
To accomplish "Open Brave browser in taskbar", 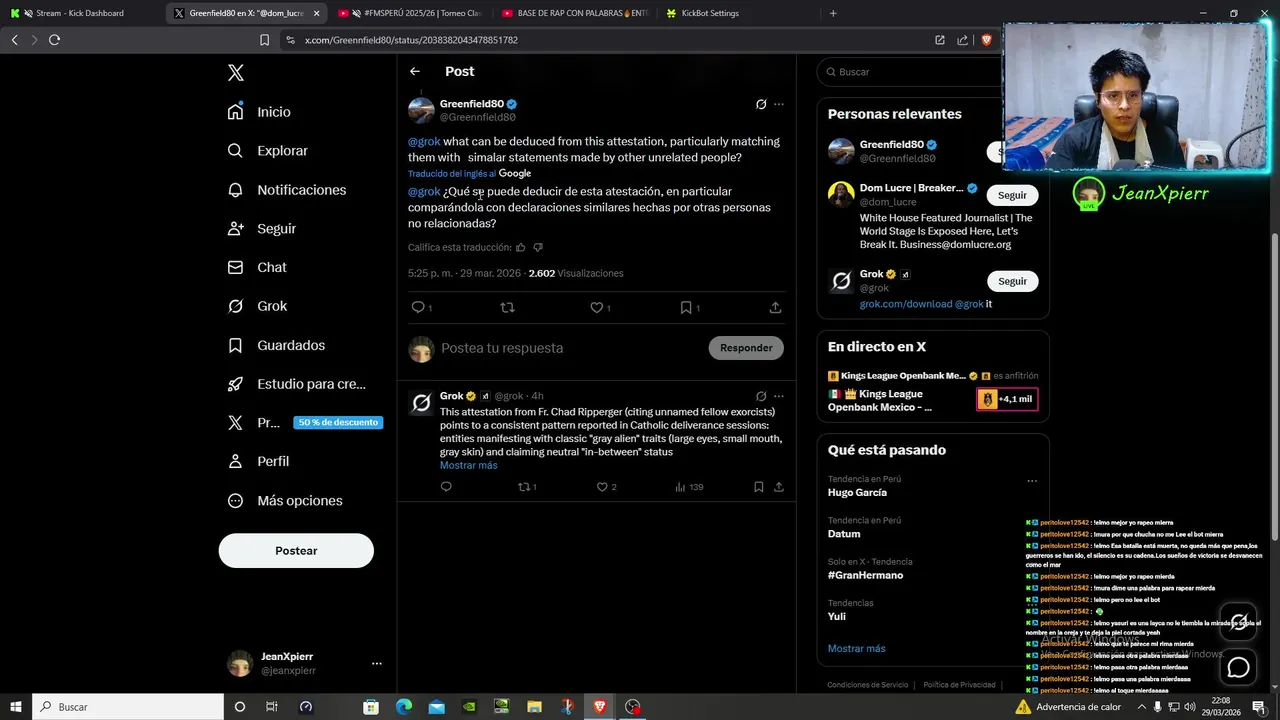I will click(600, 707).
